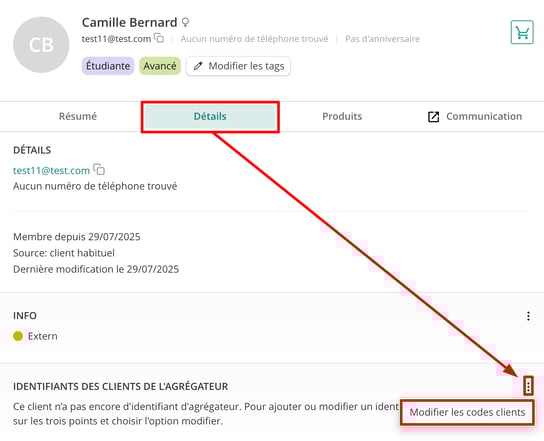The width and height of the screenshot is (544, 441).
Task: Copy email in the Détails section
Action: [x=99, y=169]
